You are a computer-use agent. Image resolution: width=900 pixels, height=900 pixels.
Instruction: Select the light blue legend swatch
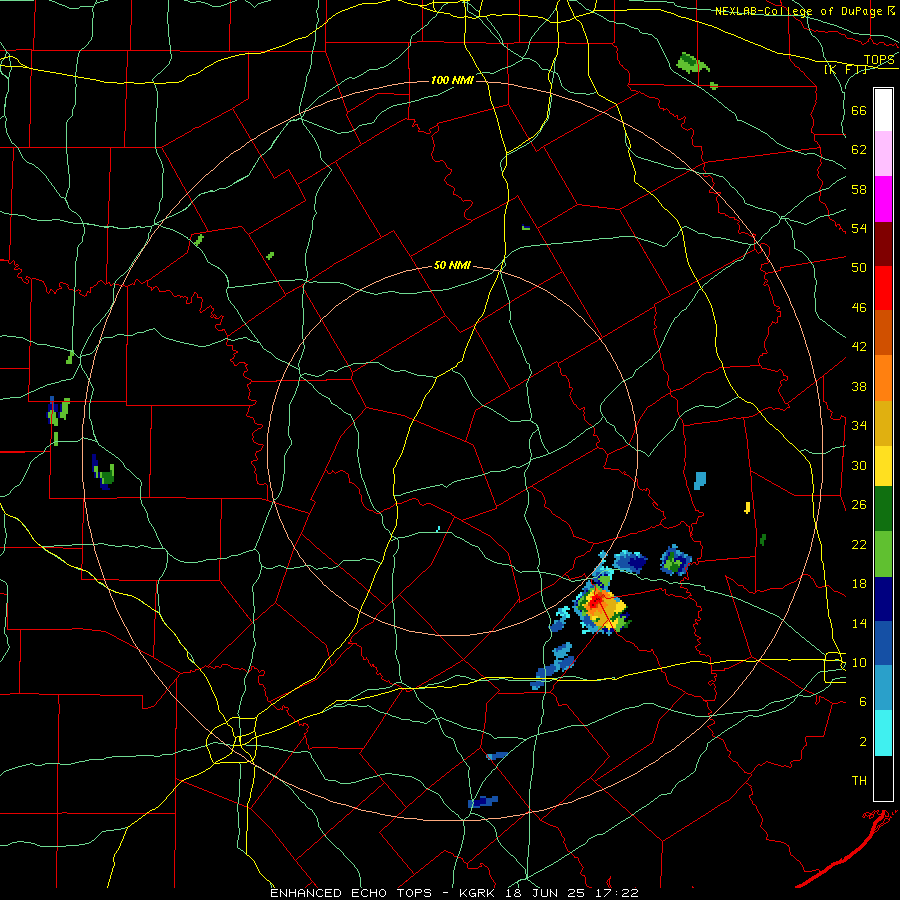click(883, 688)
